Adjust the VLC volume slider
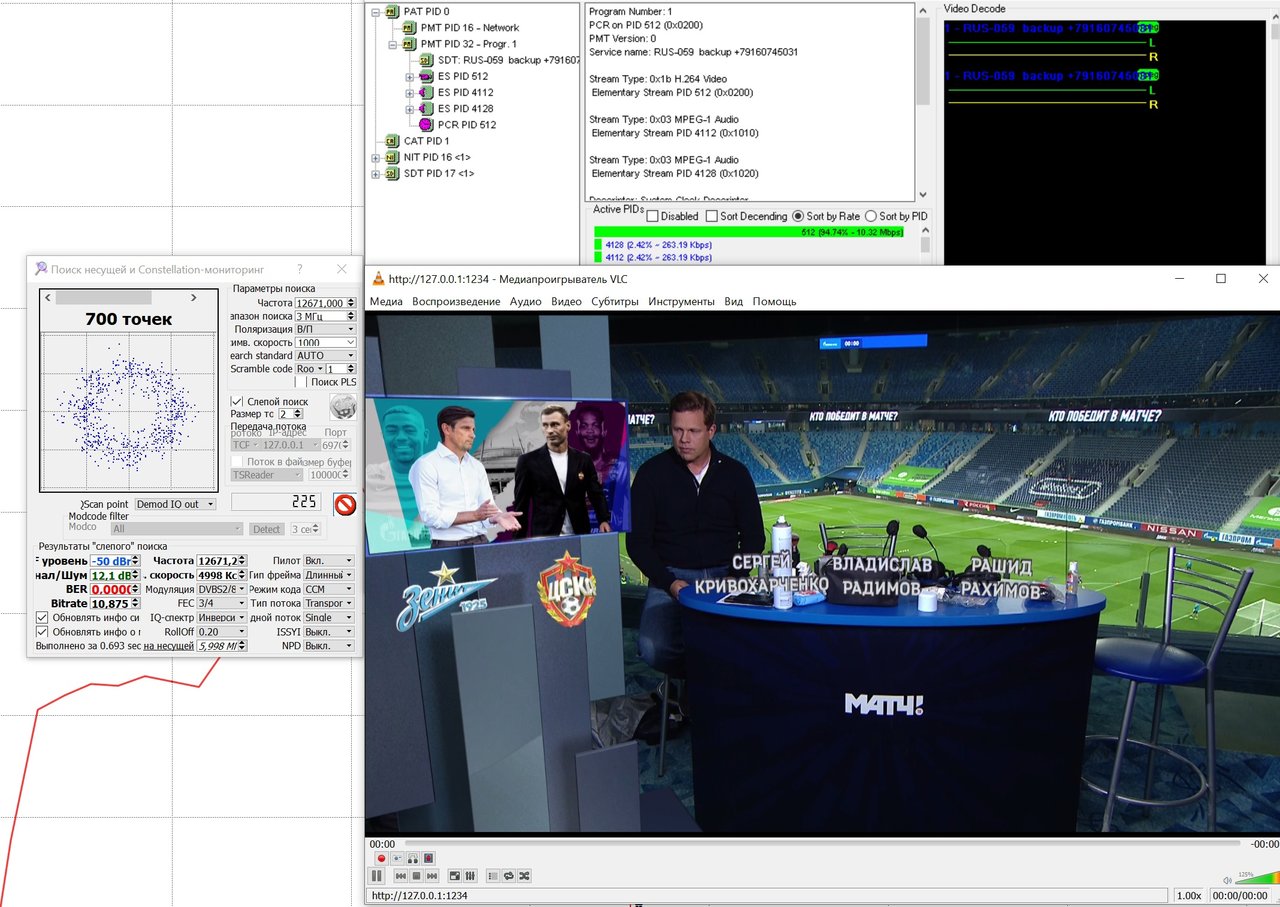The height and width of the screenshot is (907, 1280). coord(1255,879)
